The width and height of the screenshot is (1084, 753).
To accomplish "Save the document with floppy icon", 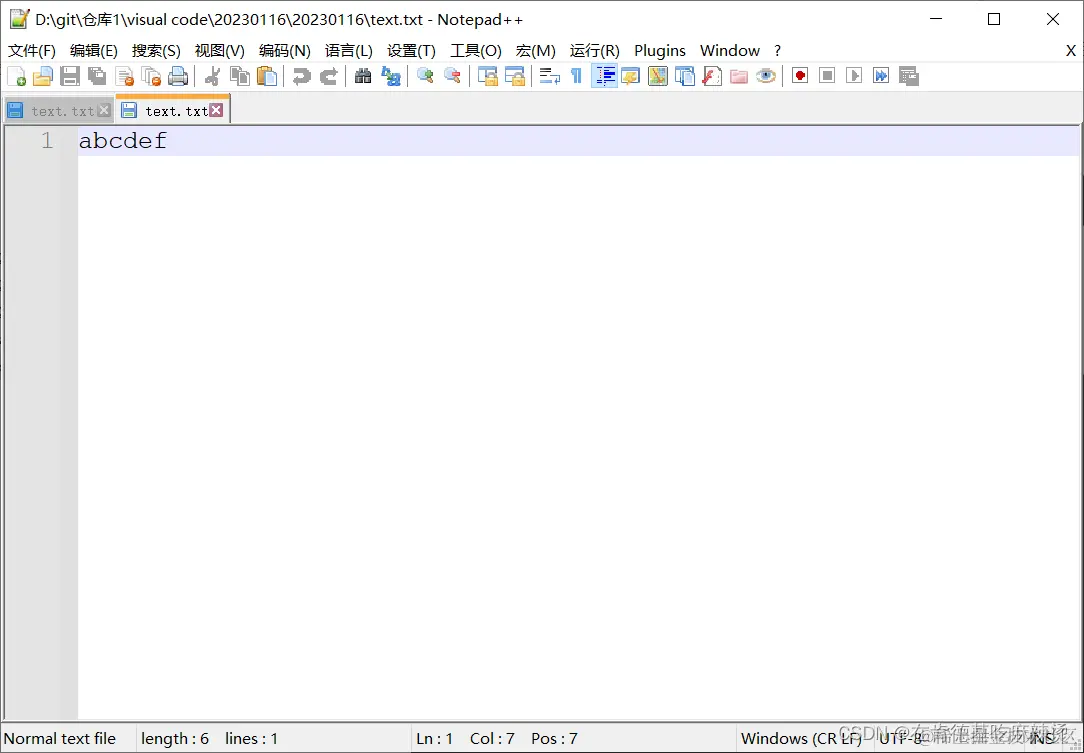I will click(70, 76).
